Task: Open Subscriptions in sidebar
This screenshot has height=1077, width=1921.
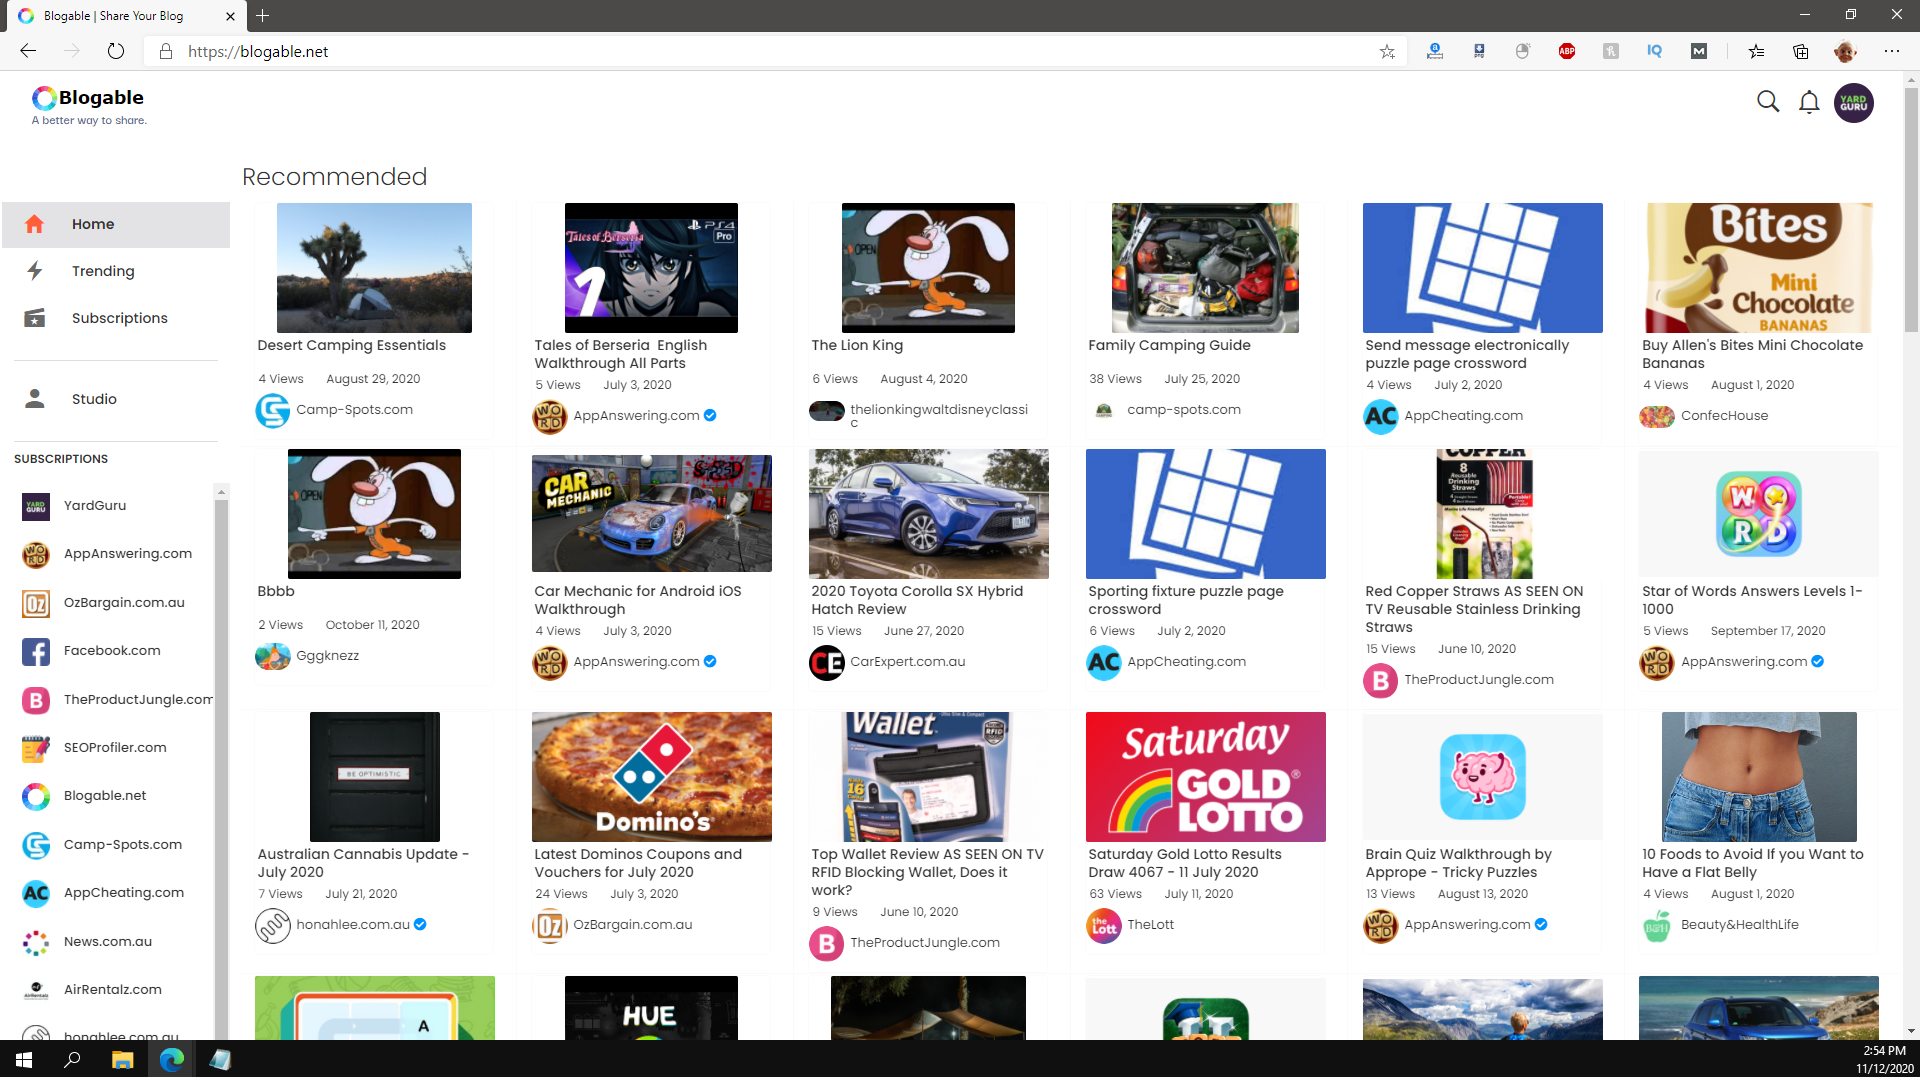Action: point(116,318)
